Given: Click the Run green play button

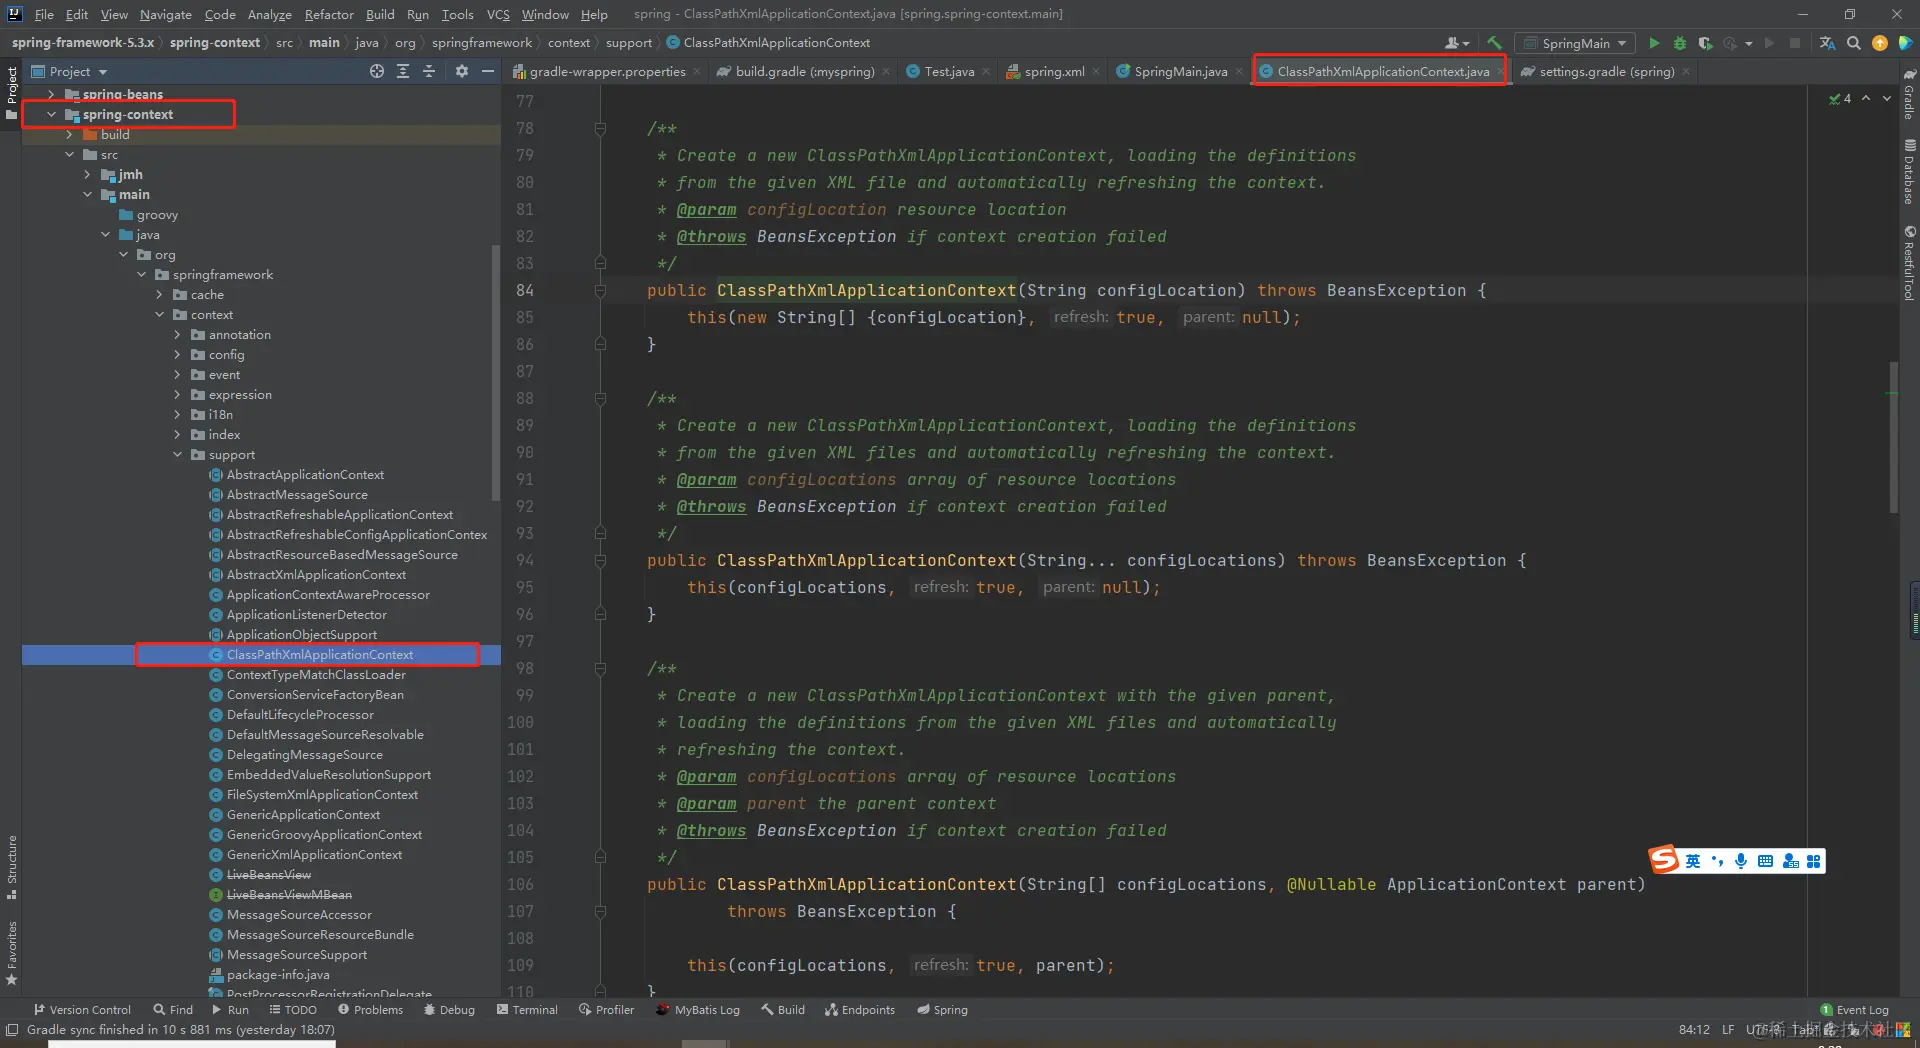Looking at the screenshot, I should 1654,43.
